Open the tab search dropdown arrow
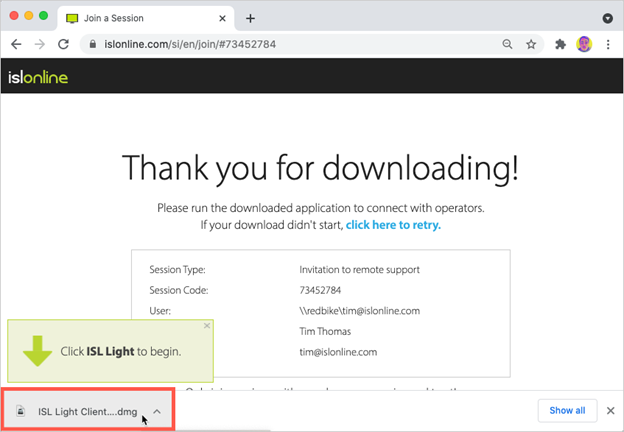This screenshot has width=624, height=432. click(608, 18)
